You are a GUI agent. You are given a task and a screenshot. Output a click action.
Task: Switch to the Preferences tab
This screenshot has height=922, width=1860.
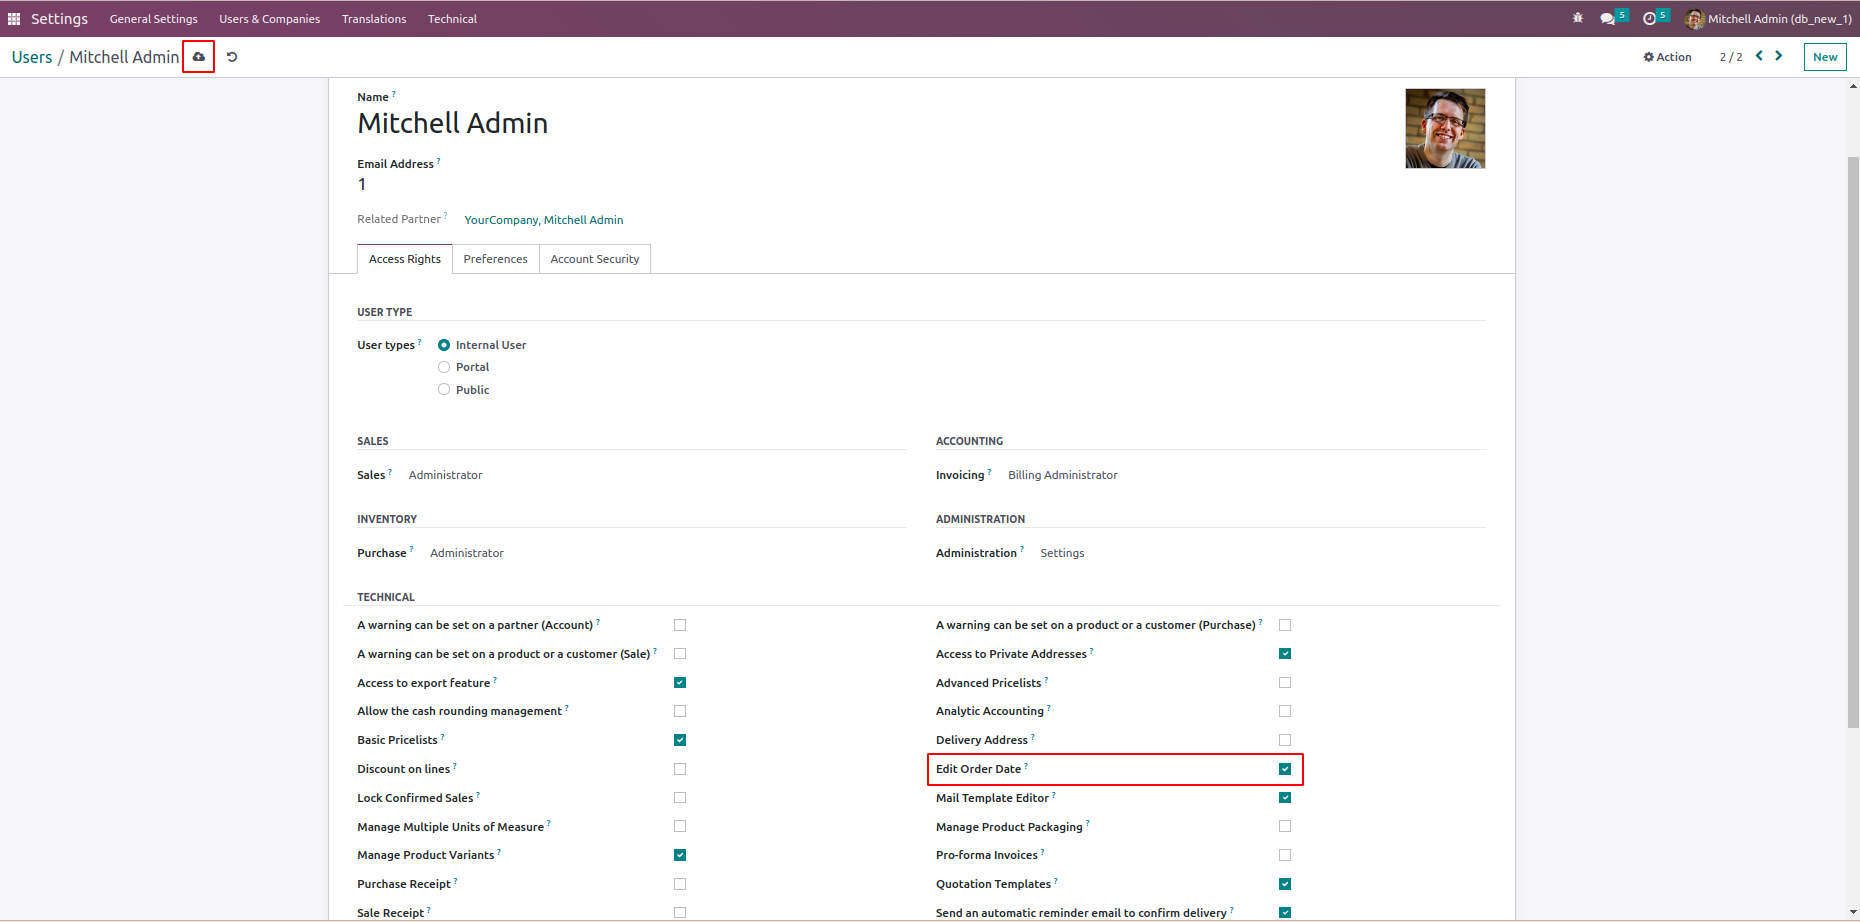click(x=495, y=259)
